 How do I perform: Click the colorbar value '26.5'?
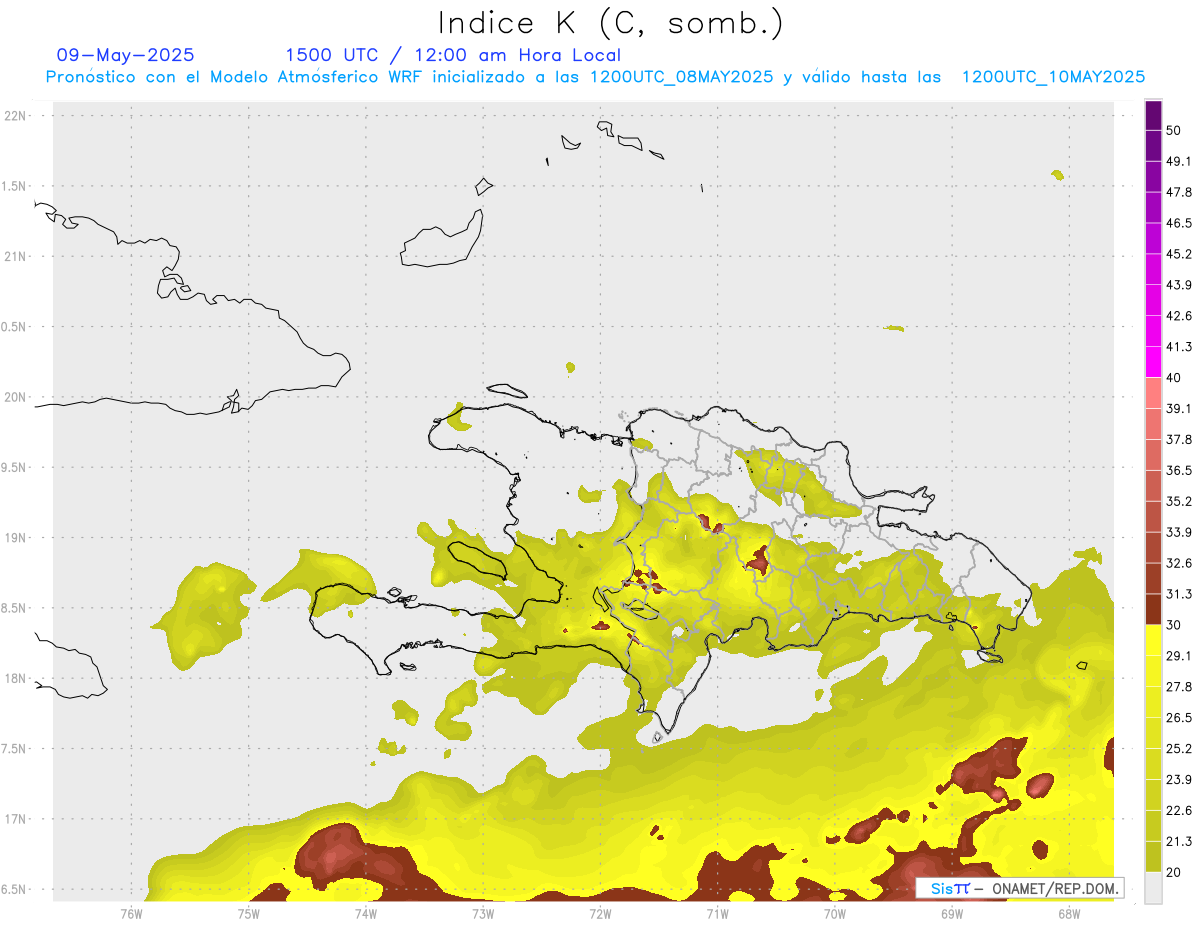1179,718
